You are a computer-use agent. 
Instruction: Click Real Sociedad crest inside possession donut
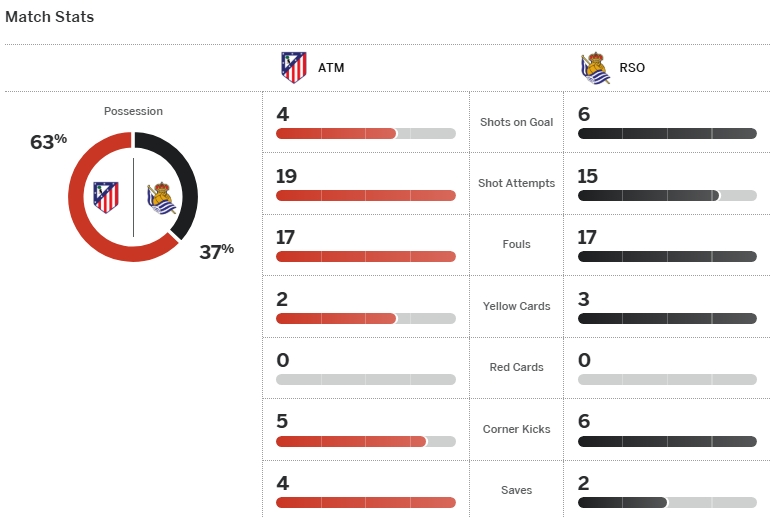pyautogui.click(x=161, y=197)
